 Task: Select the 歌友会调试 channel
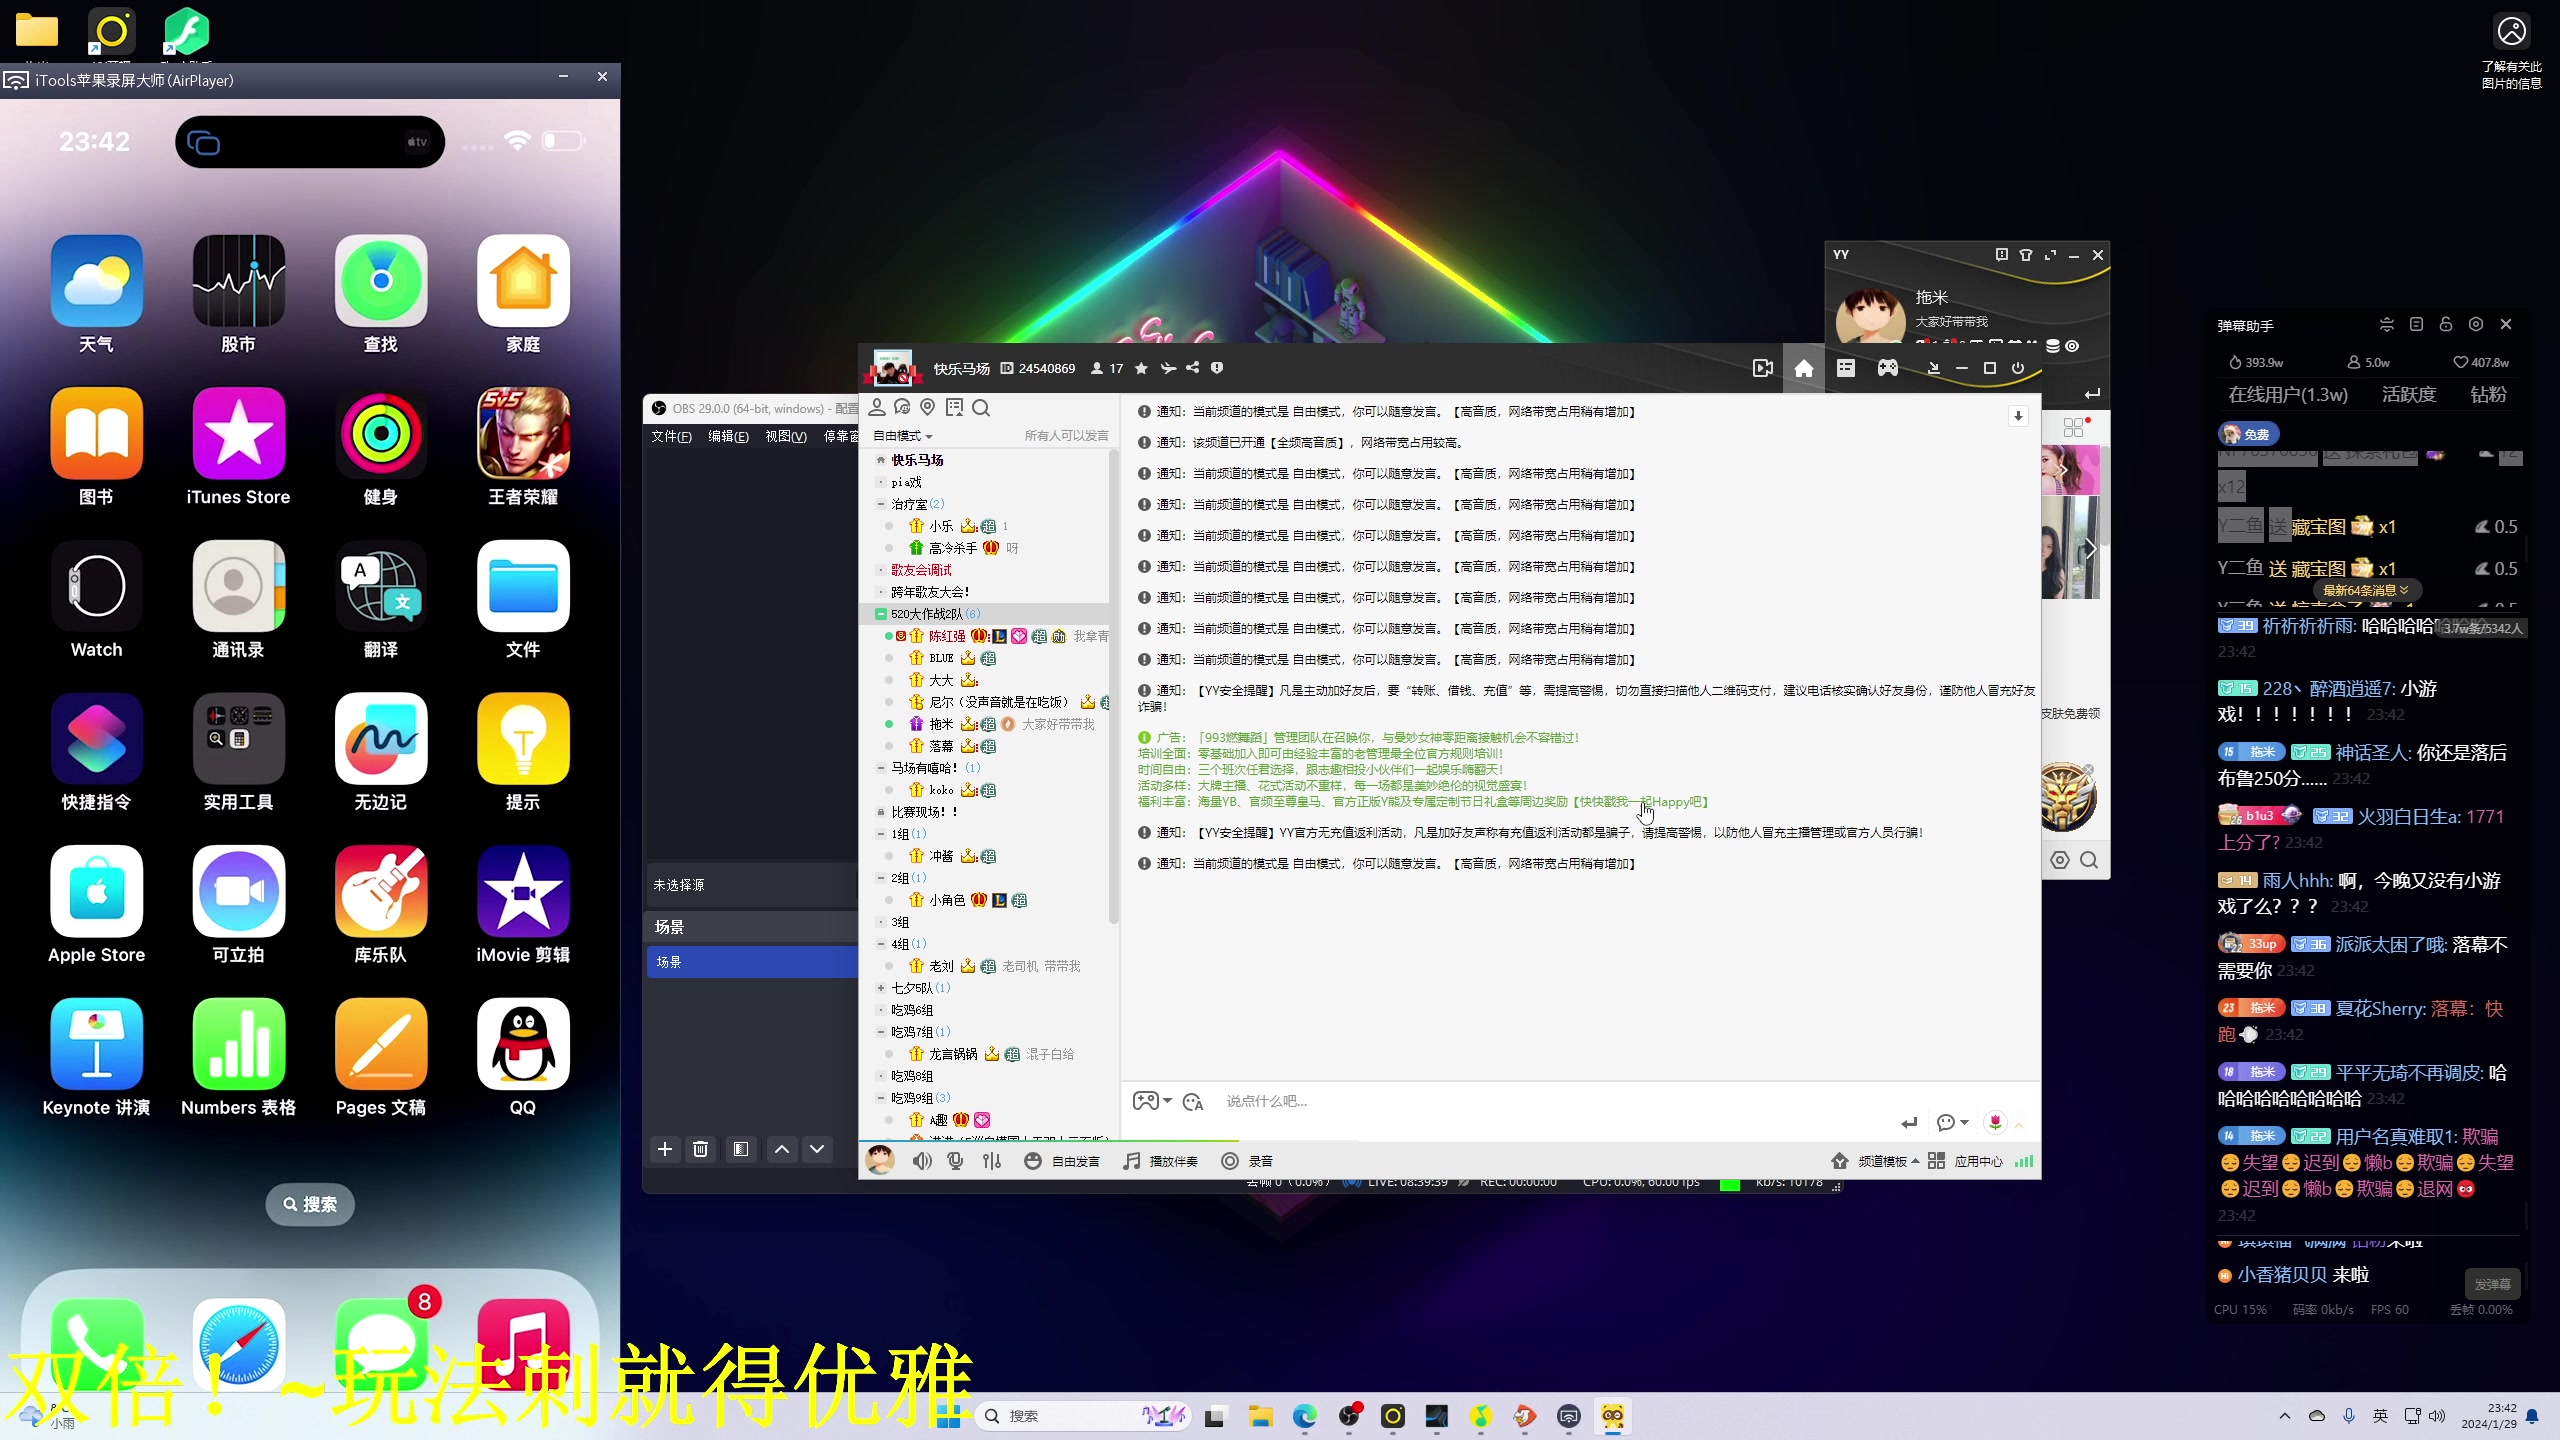[x=921, y=570]
